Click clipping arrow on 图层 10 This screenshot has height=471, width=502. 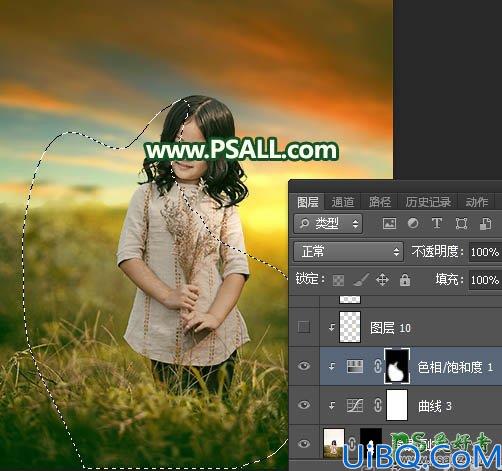click(331, 328)
